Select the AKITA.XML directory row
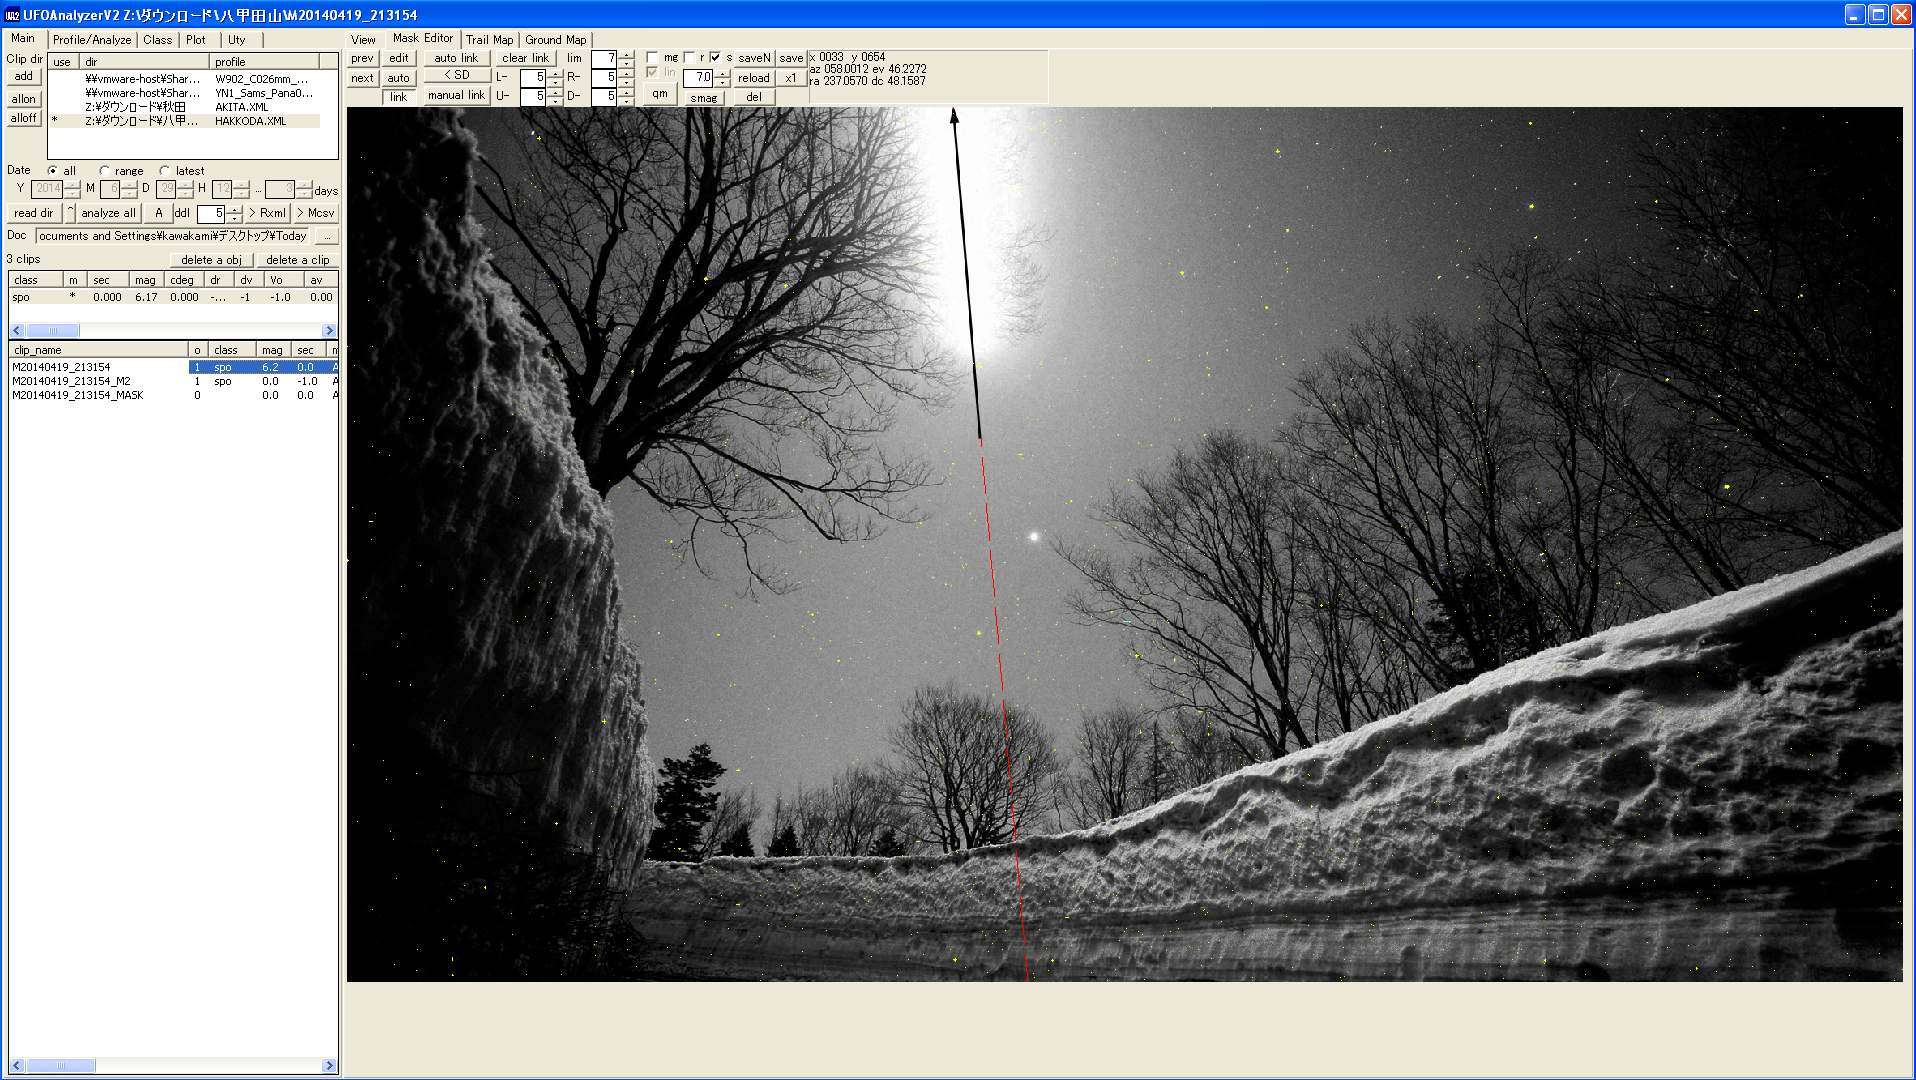Viewport: 1916px width, 1080px height. click(x=185, y=107)
